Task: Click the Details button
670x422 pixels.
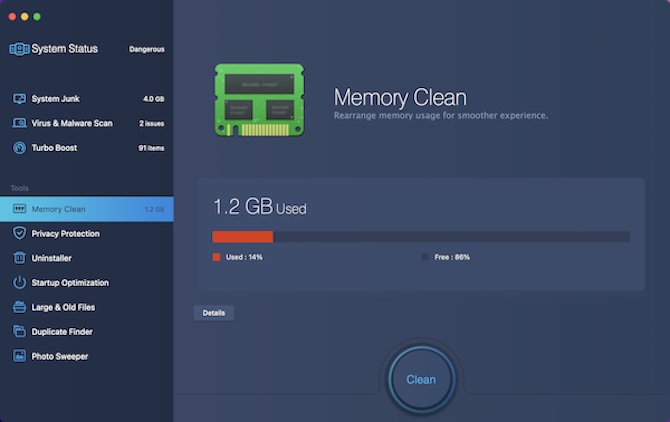Action: point(214,313)
